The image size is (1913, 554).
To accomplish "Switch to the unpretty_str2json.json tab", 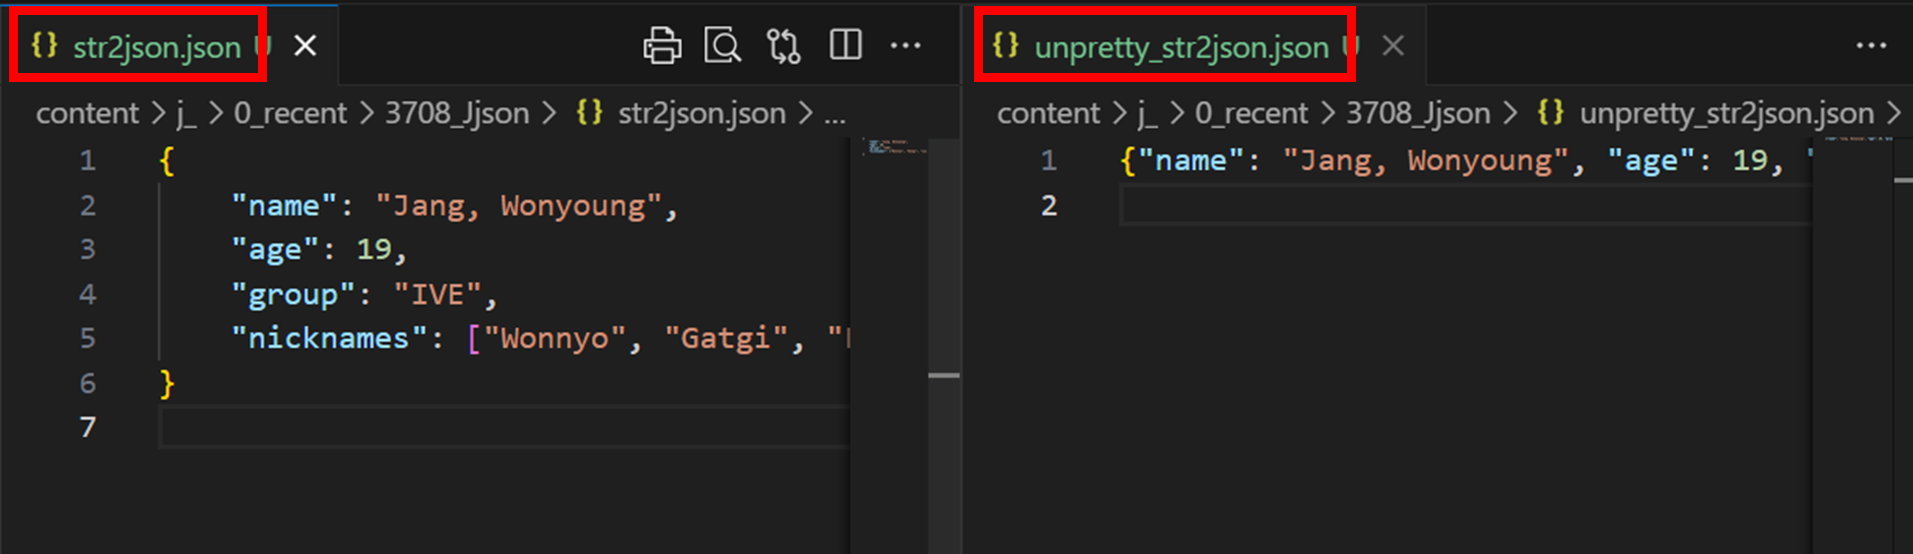I will point(1181,47).
